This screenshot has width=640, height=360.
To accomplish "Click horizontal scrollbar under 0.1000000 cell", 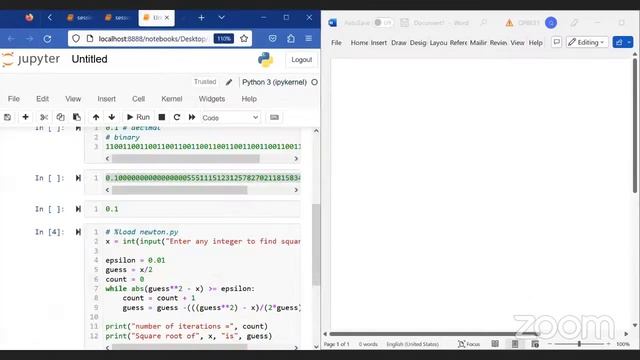I will (179, 190).
